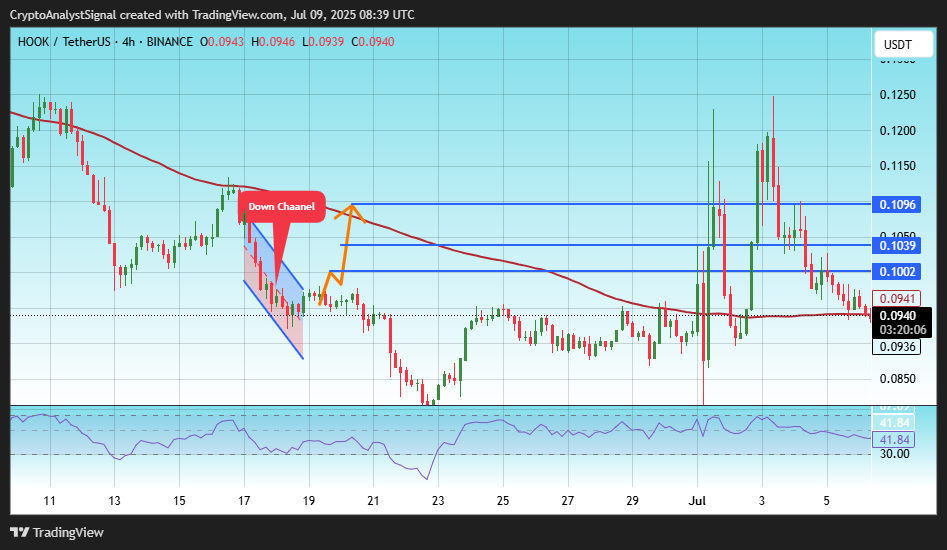Click the 11 date axis label

(50, 500)
